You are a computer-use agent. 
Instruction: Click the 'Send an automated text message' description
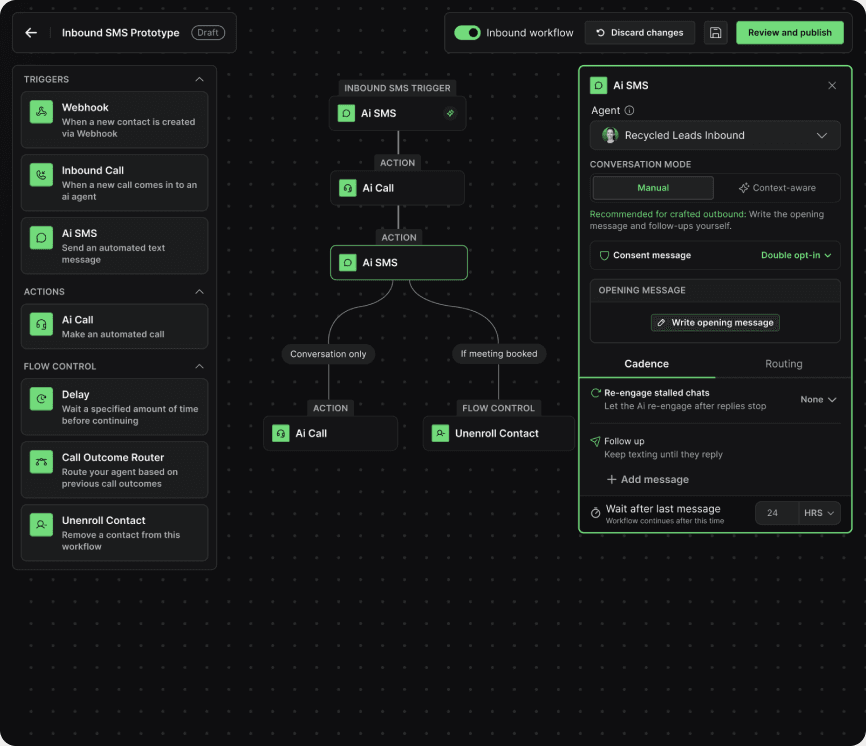(x=113, y=253)
